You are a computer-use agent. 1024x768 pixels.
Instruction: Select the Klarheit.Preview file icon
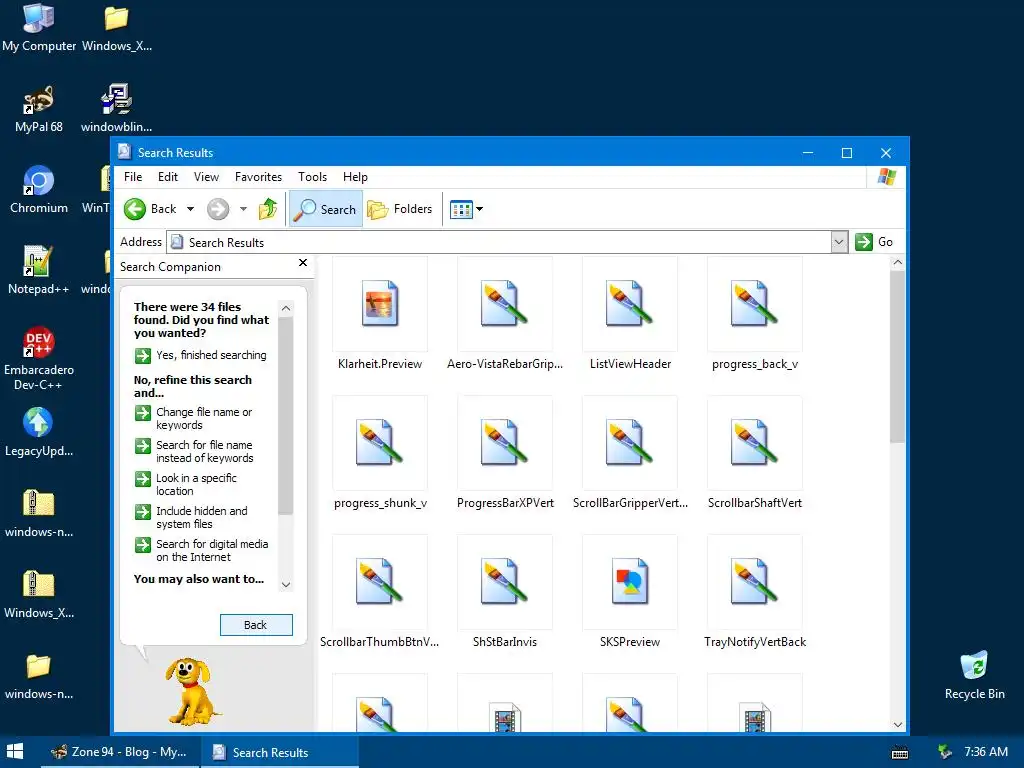380,304
